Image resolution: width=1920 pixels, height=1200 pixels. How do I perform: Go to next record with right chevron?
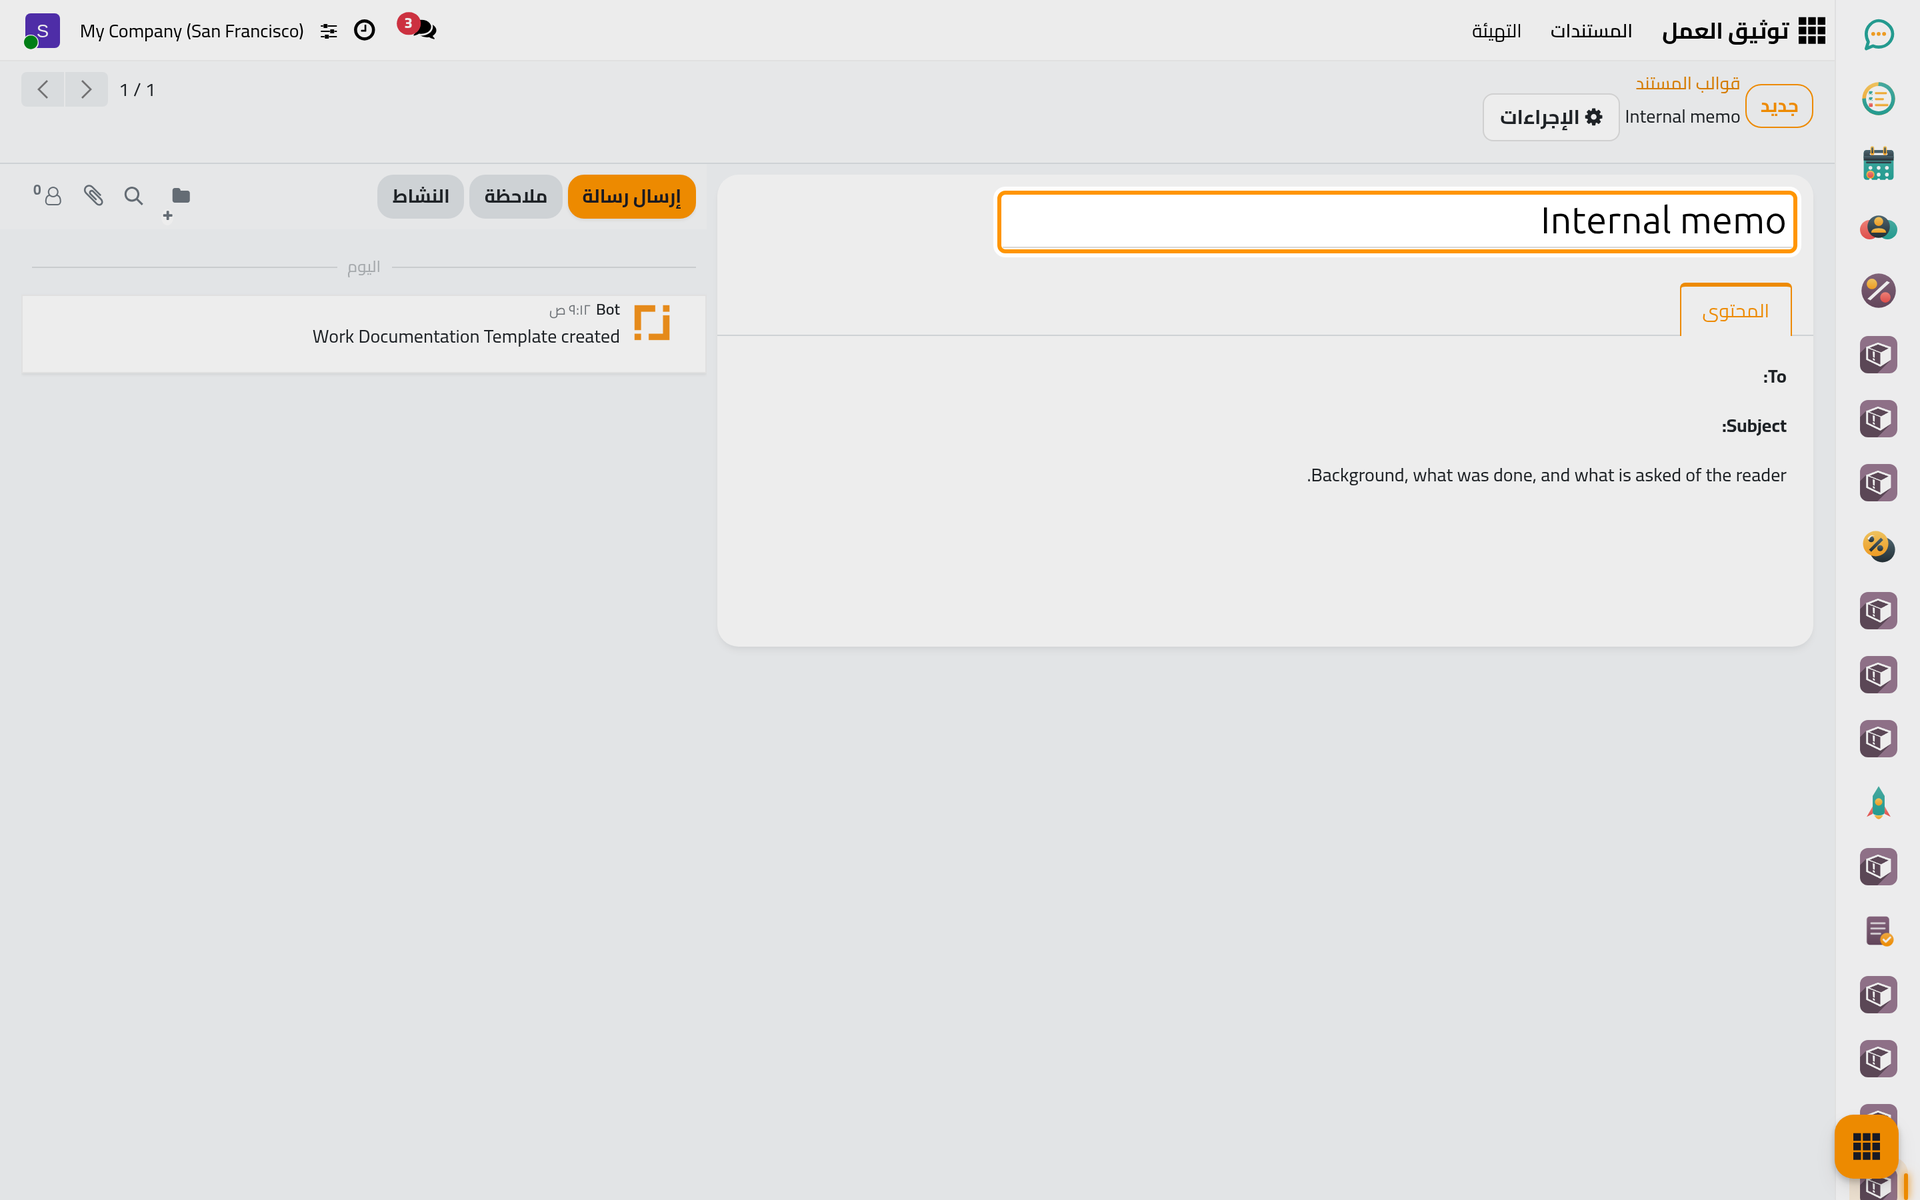pyautogui.click(x=87, y=90)
